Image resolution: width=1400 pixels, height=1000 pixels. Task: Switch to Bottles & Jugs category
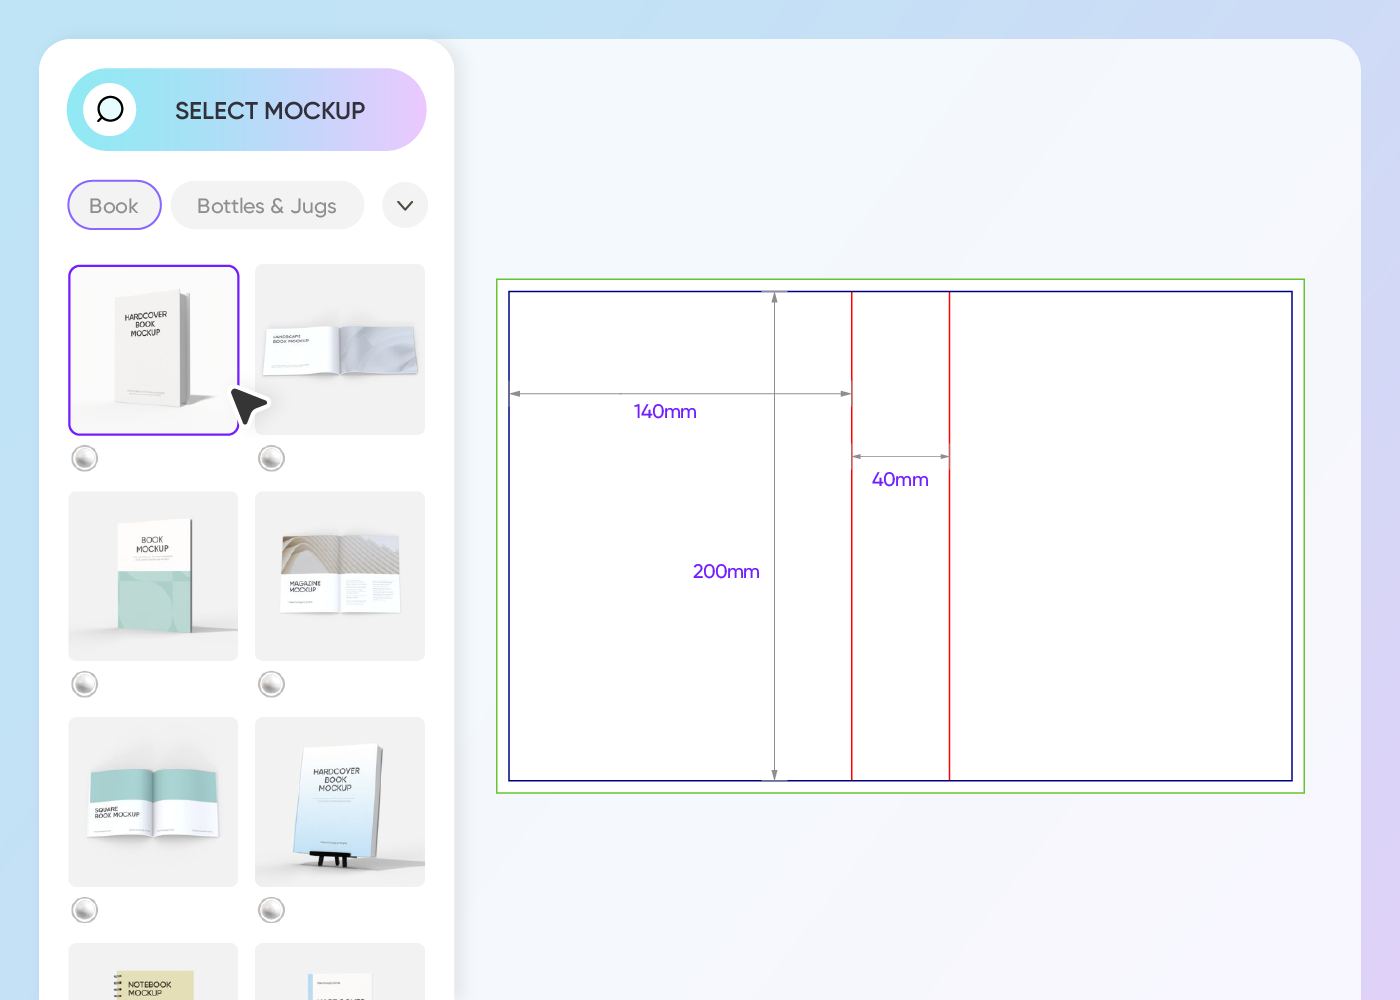click(267, 206)
